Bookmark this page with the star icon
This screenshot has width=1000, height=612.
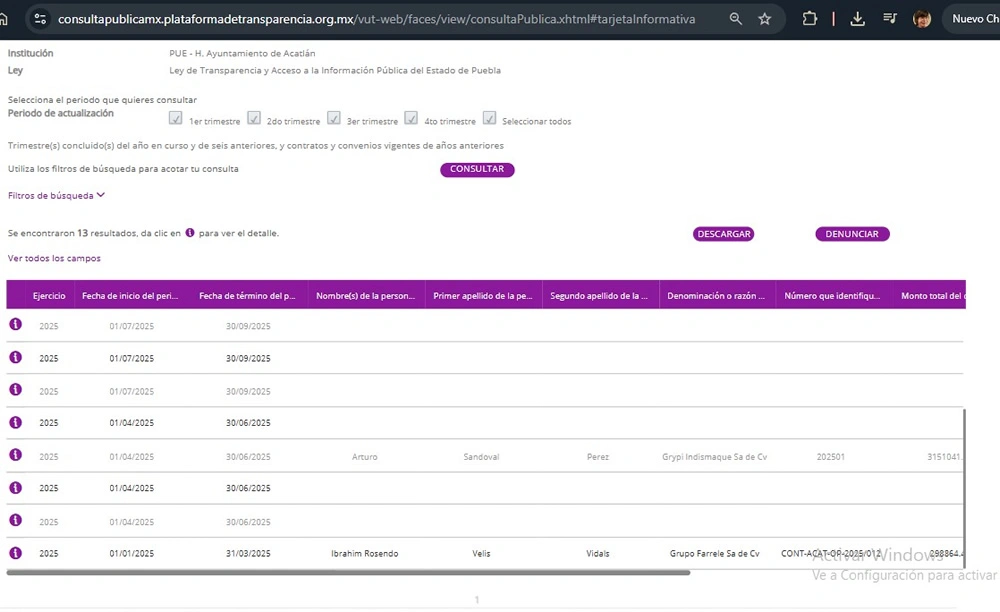[765, 19]
